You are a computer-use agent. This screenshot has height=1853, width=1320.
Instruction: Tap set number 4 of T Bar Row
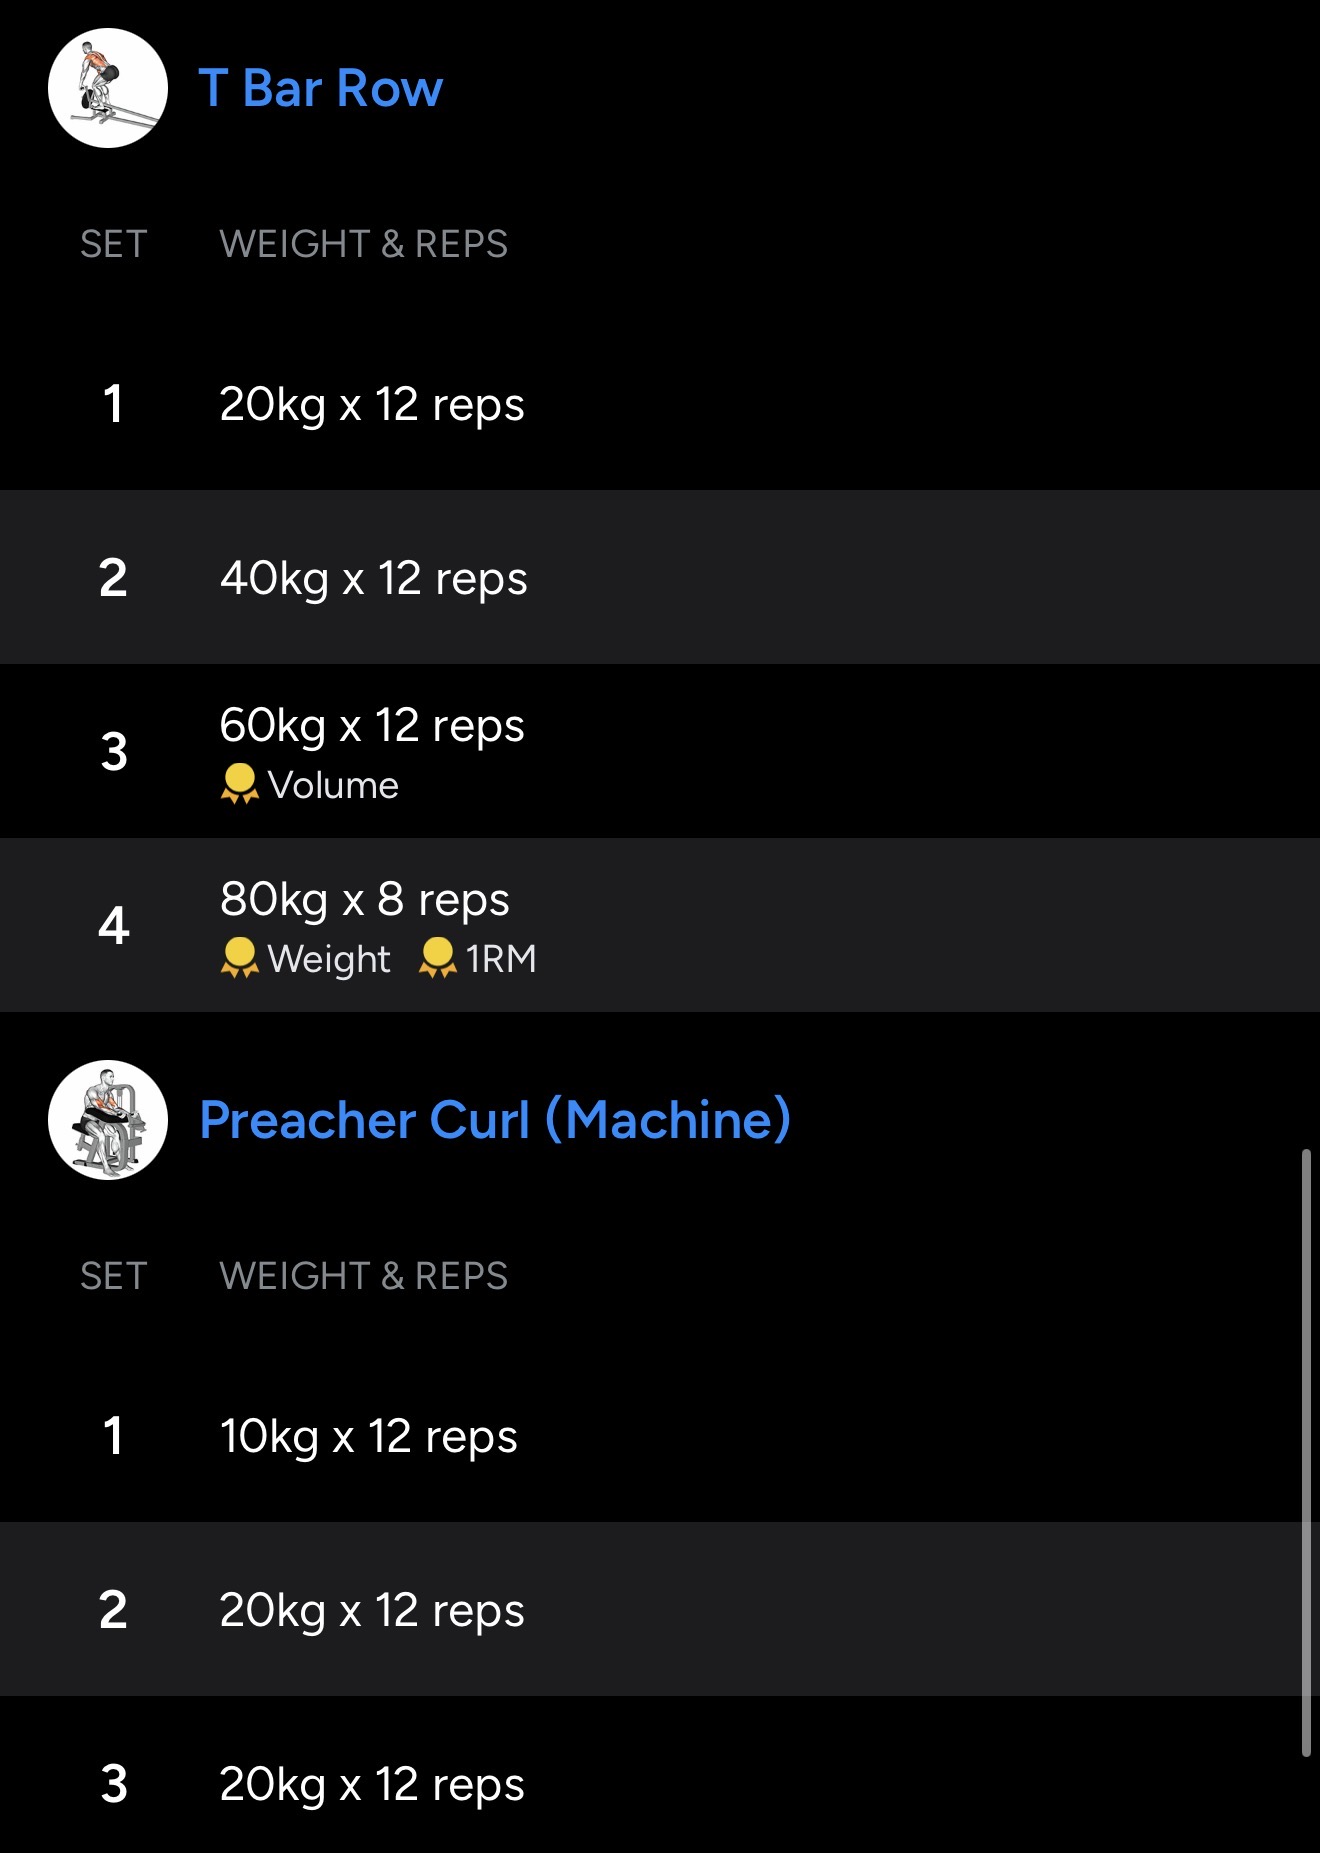[114, 926]
